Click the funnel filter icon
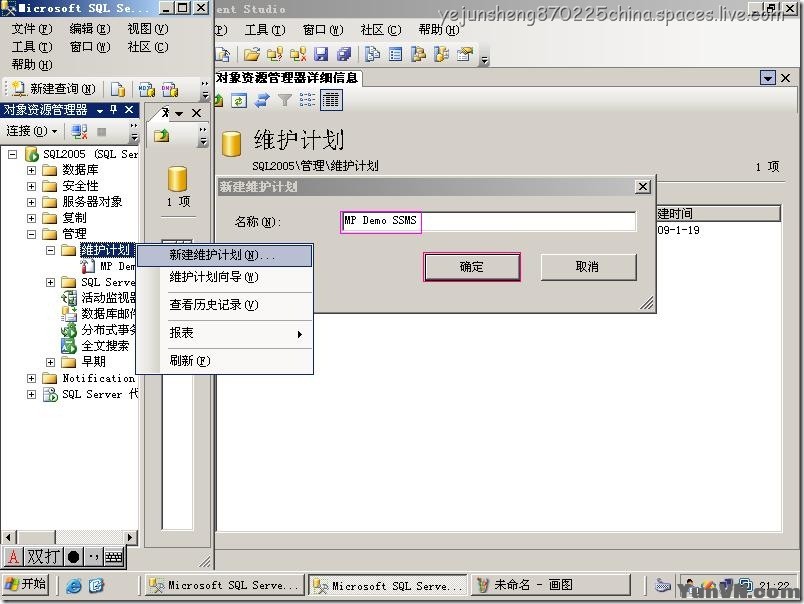This screenshot has height=604, width=804. [285, 100]
